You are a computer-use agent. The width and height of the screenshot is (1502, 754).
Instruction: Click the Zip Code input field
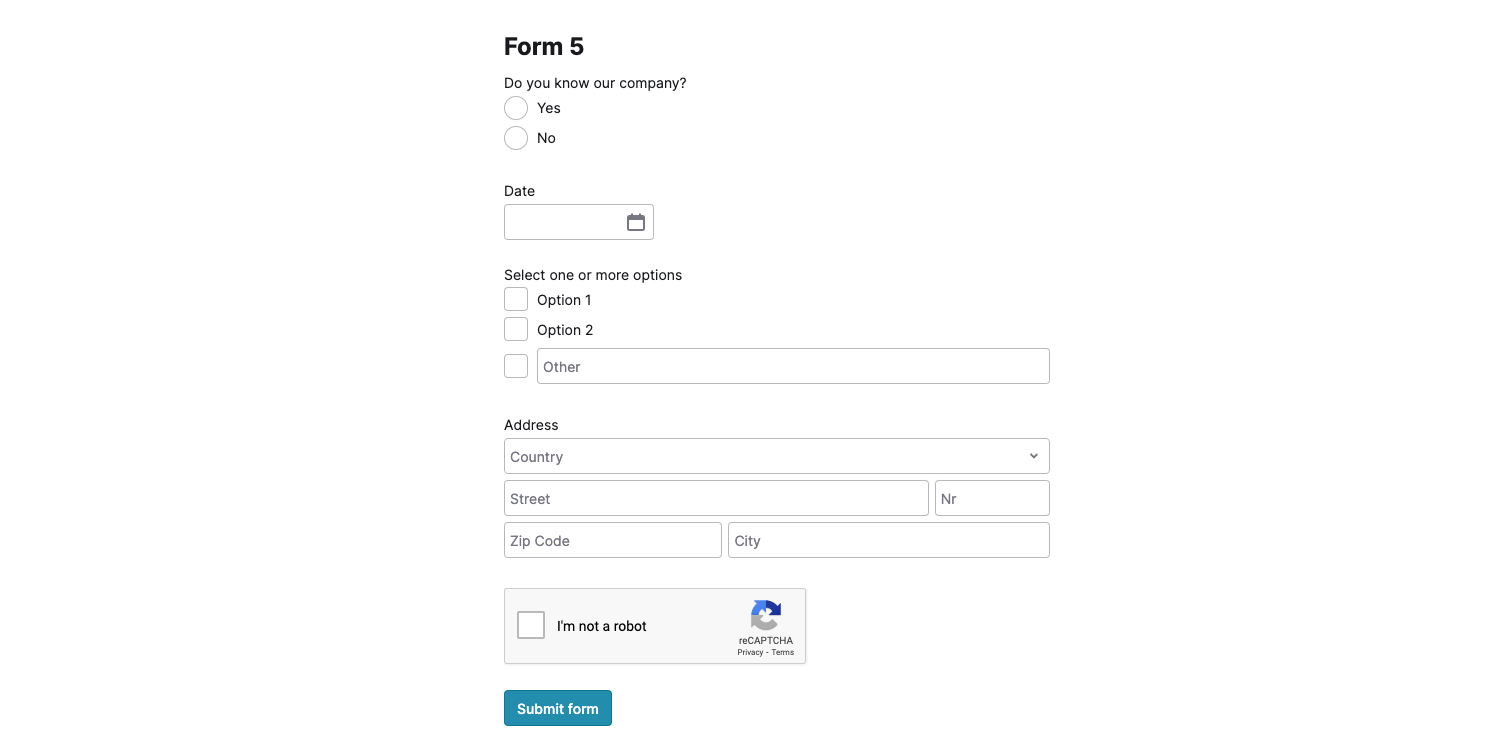(x=613, y=540)
